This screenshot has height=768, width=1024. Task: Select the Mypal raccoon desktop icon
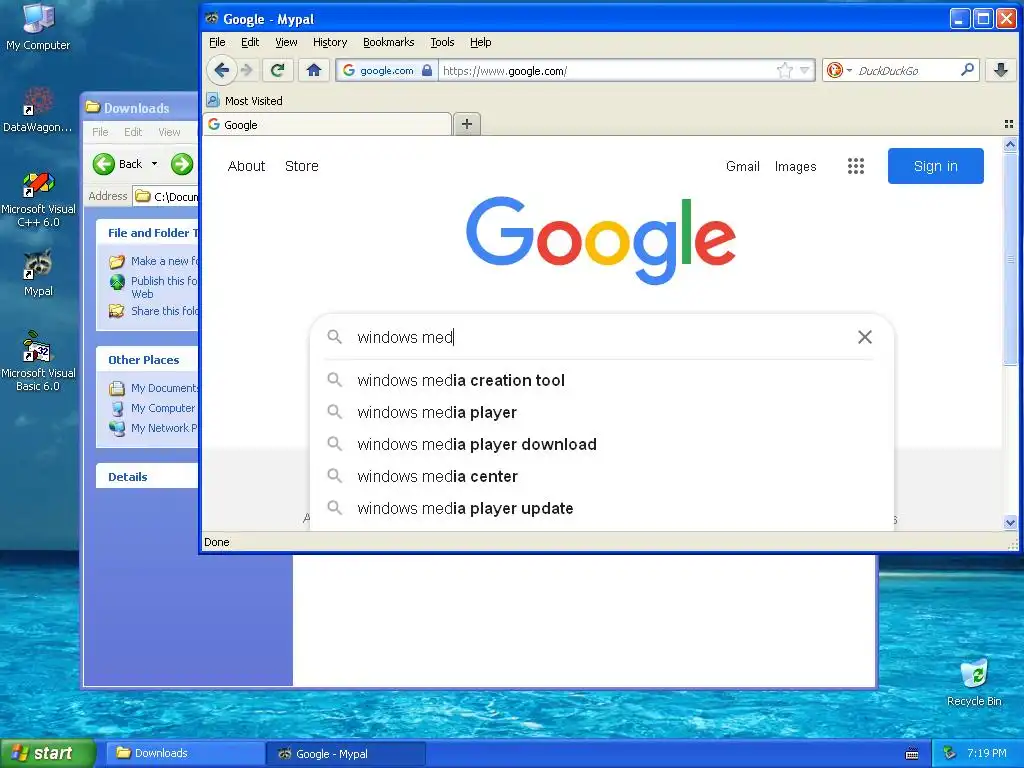pyautogui.click(x=38, y=273)
